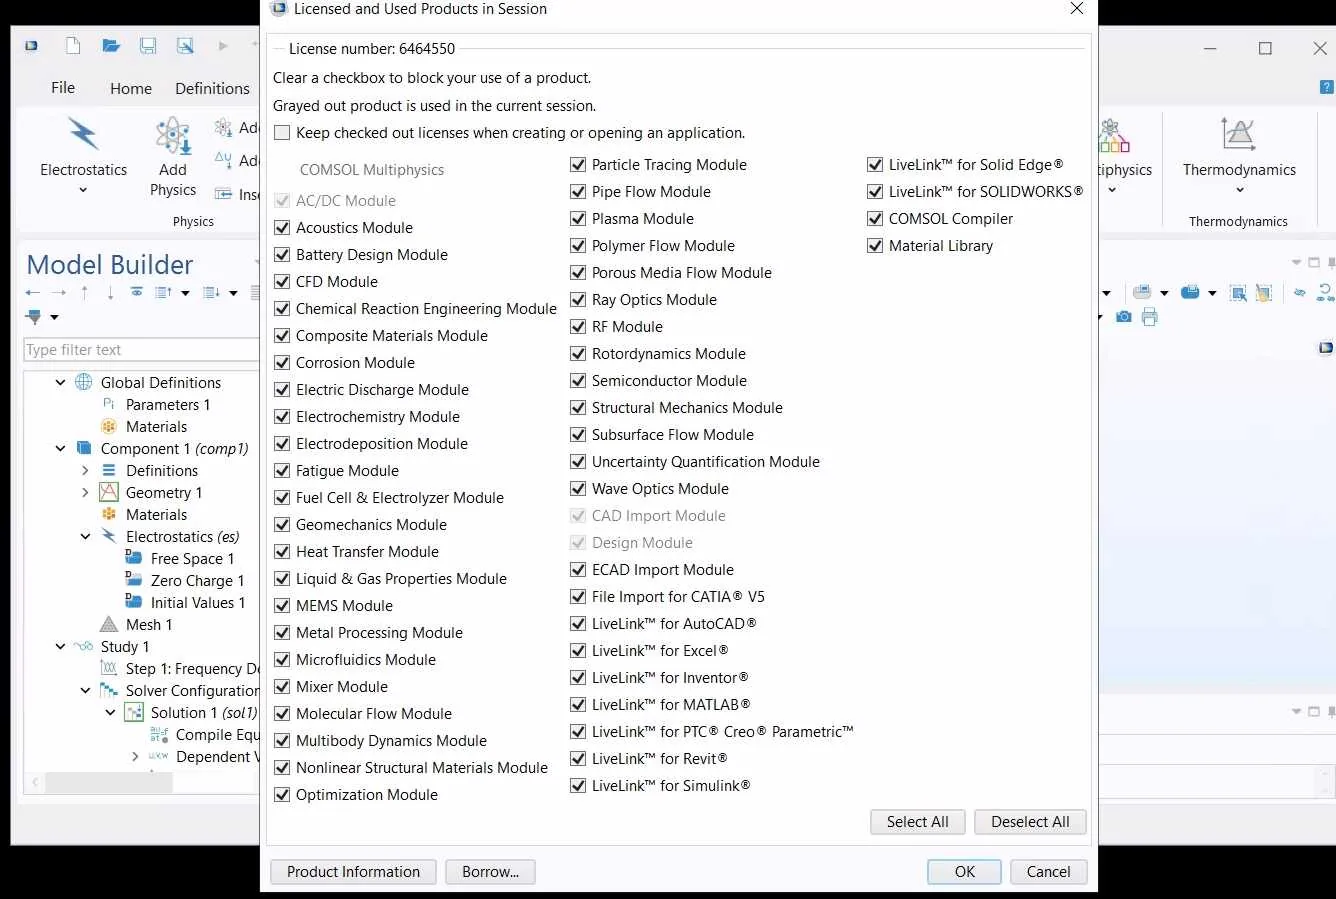Click the Electrostatics lightning bolt icon

tap(83, 134)
